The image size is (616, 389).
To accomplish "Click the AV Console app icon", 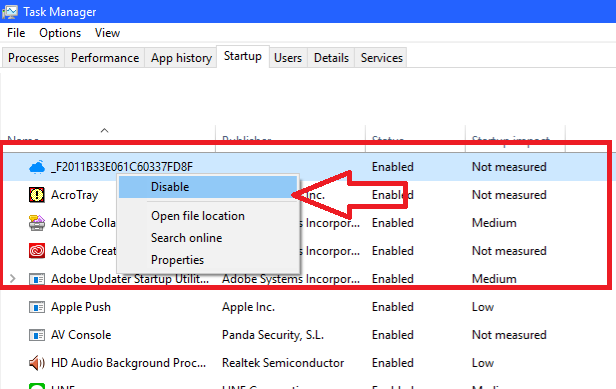I will pos(37,335).
